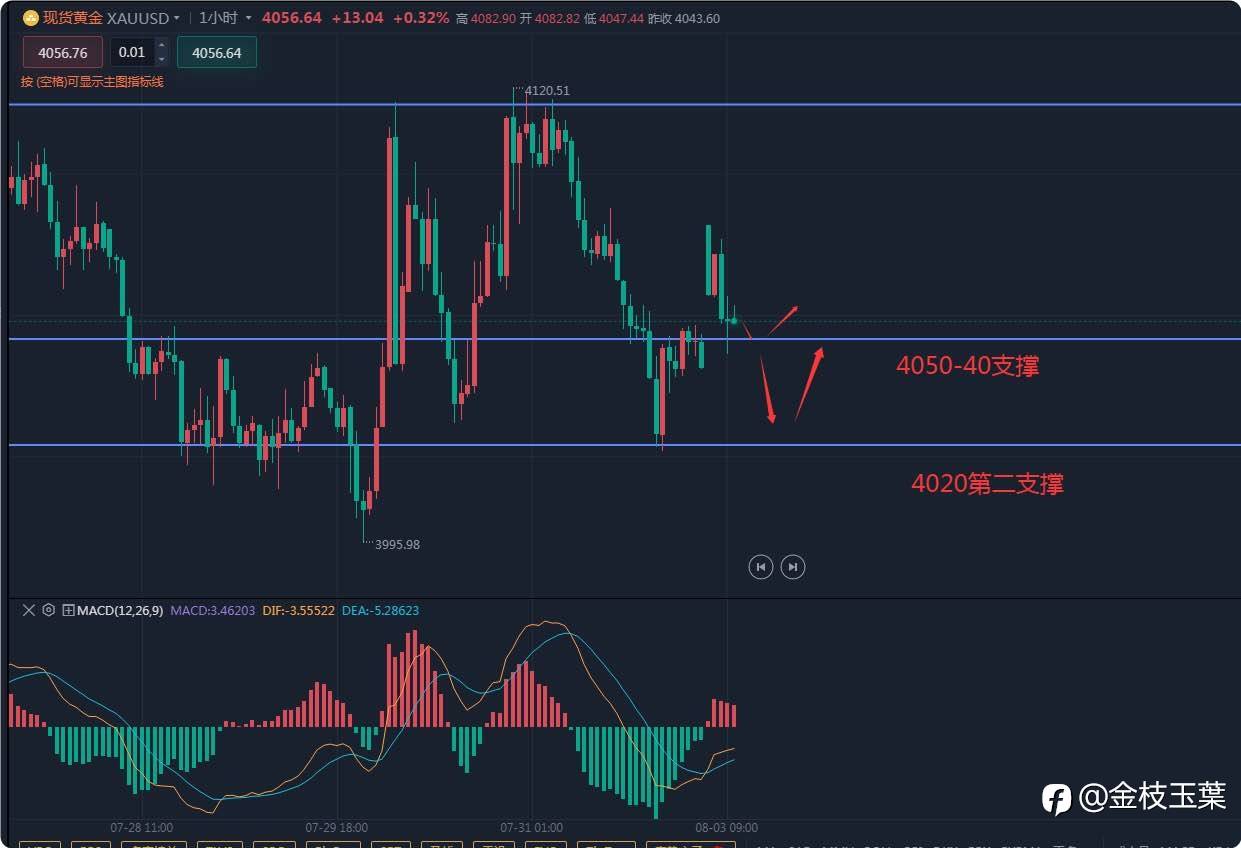This screenshot has width=1241, height=848.
Task: Click the green dot on the latest candlestick
Action: (734, 321)
